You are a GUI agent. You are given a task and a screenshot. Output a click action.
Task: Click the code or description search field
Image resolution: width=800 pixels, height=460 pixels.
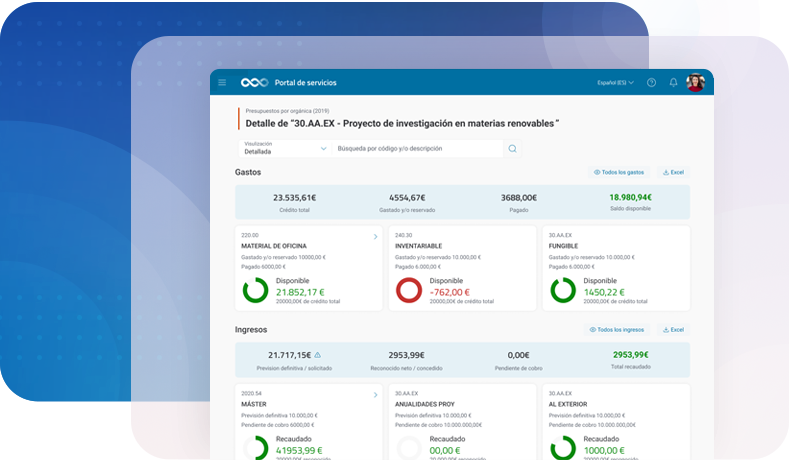point(415,149)
